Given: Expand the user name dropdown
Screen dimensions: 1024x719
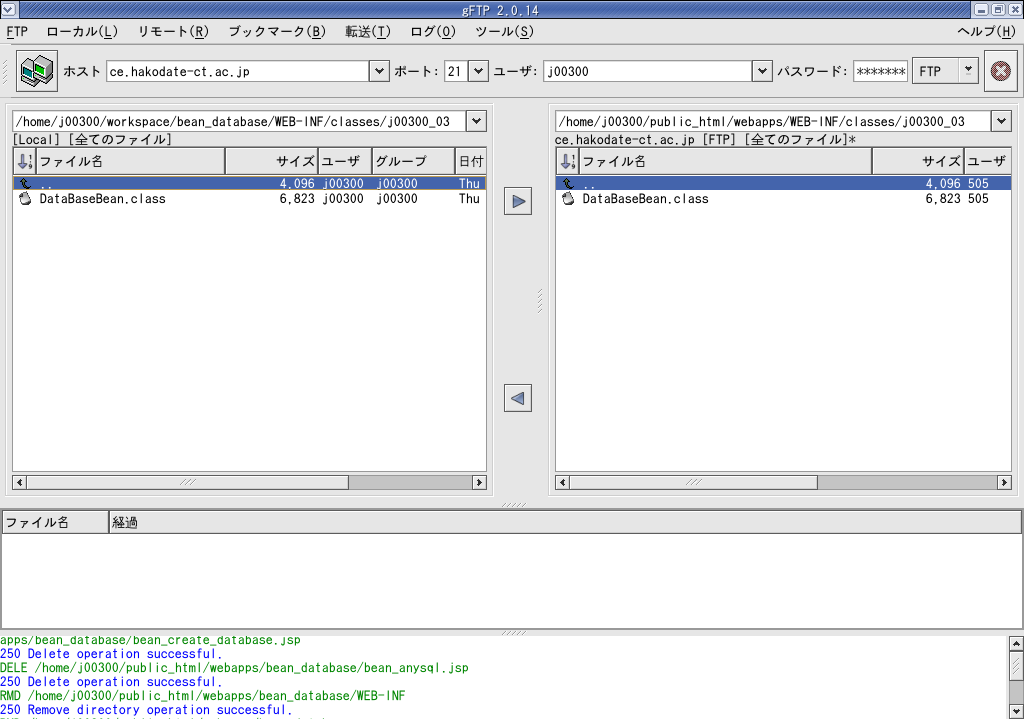Looking at the screenshot, I should [x=761, y=71].
